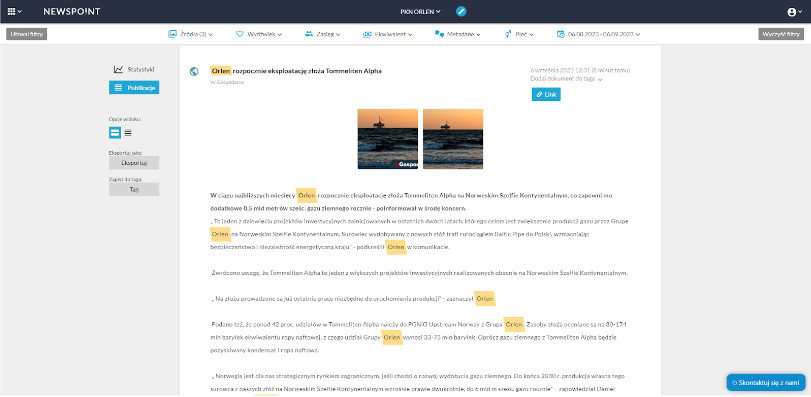Viewport: 811px width, 397px height.
Task: Click the Eksportuj button
Action: click(134, 163)
